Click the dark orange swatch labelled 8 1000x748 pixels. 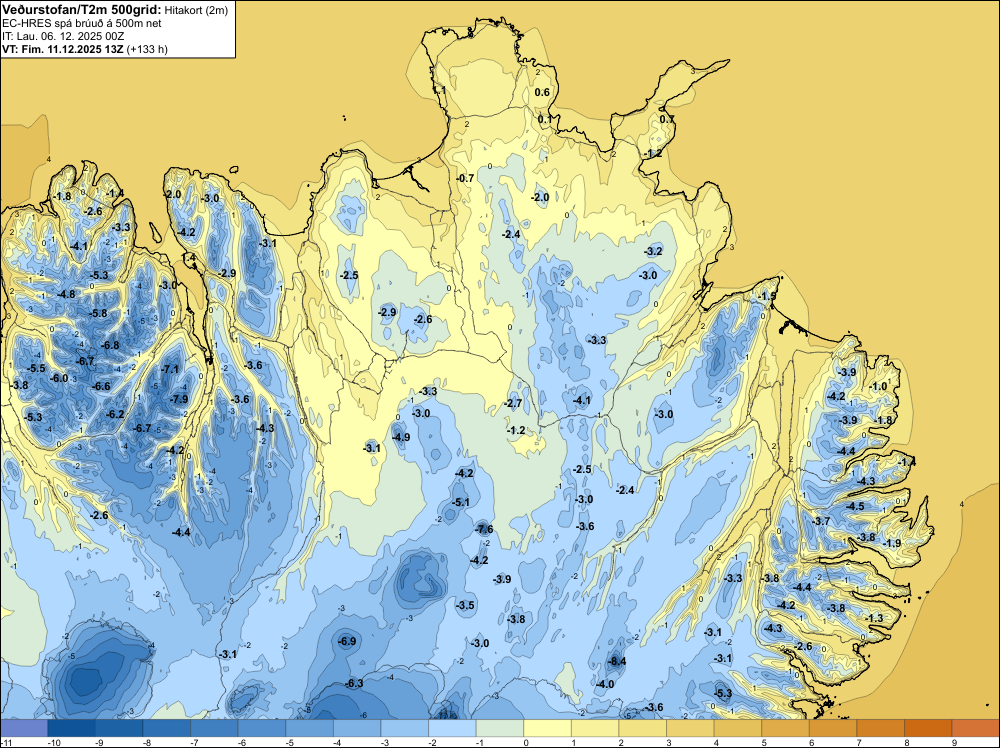(928, 728)
